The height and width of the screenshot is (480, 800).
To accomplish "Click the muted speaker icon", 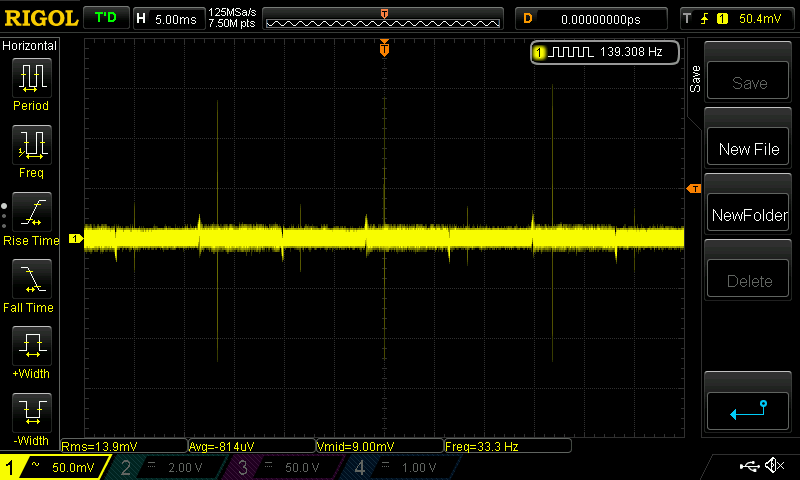I will [774, 465].
